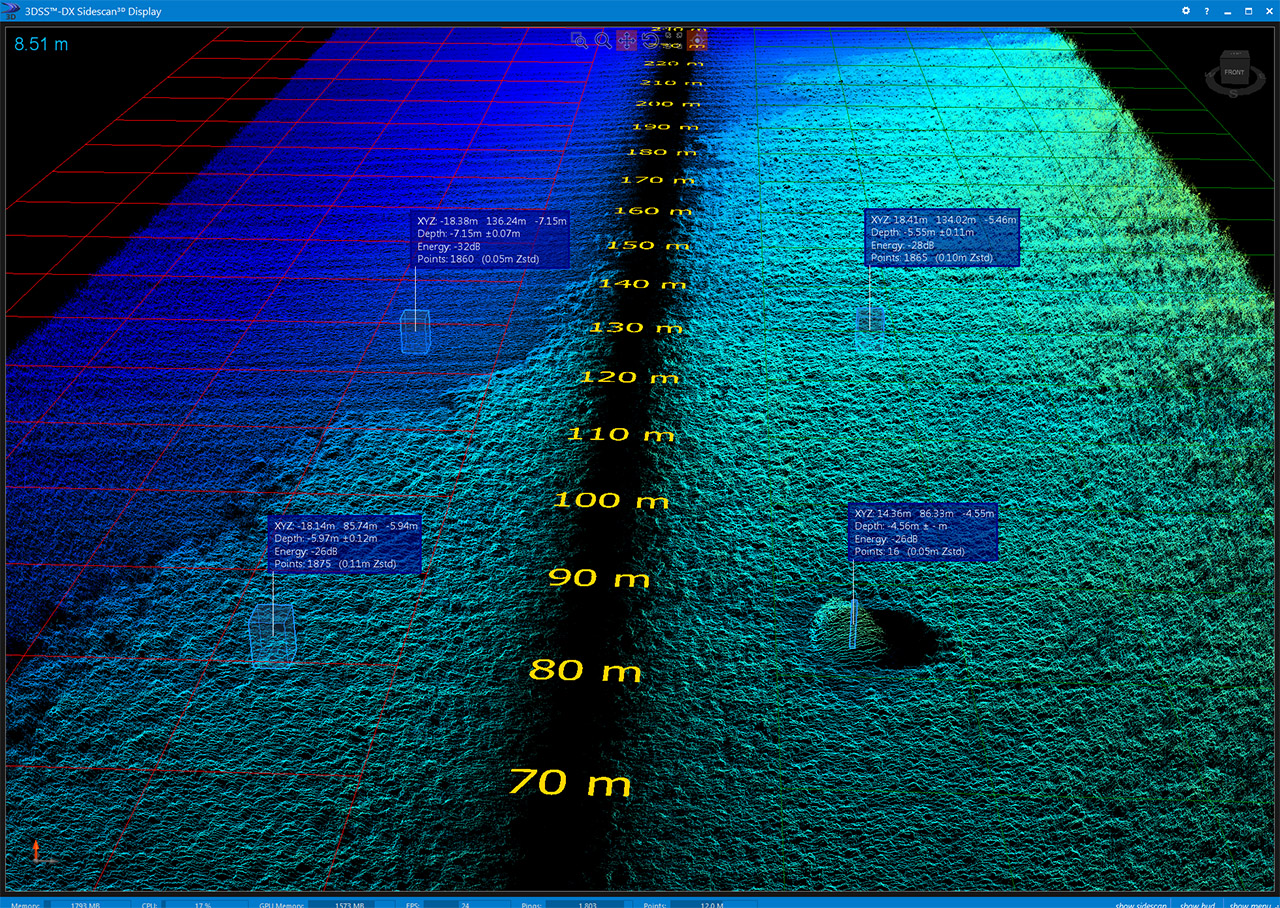Select measurement label with depth -5.55m
Image resolution: width=1280 pixels, height=908 pixels.
[941, 238]
